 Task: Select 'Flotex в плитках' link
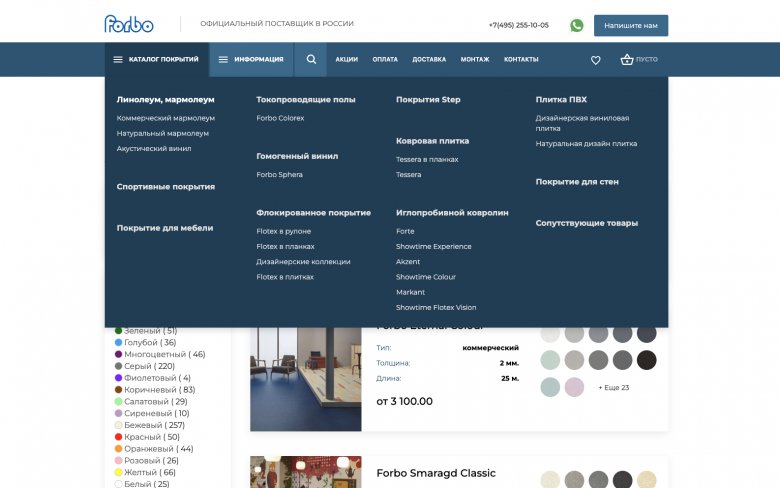[285, 277]
